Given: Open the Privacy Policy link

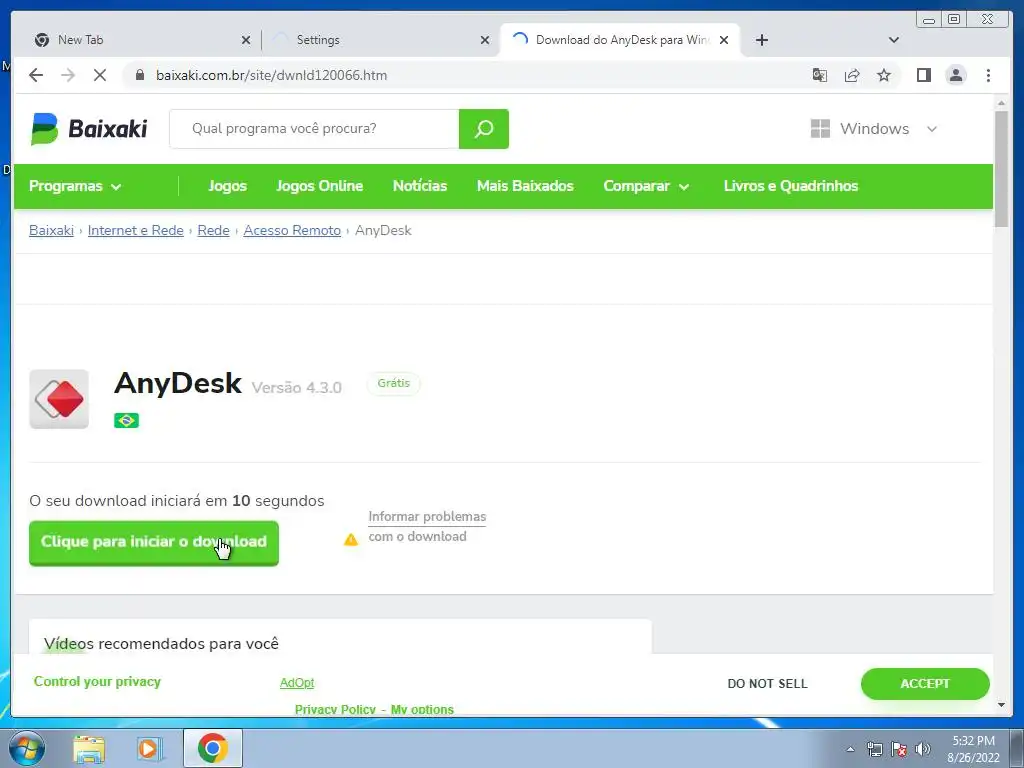Looking at the screenshot, I should pyautogui.click(x=335, y=709).
